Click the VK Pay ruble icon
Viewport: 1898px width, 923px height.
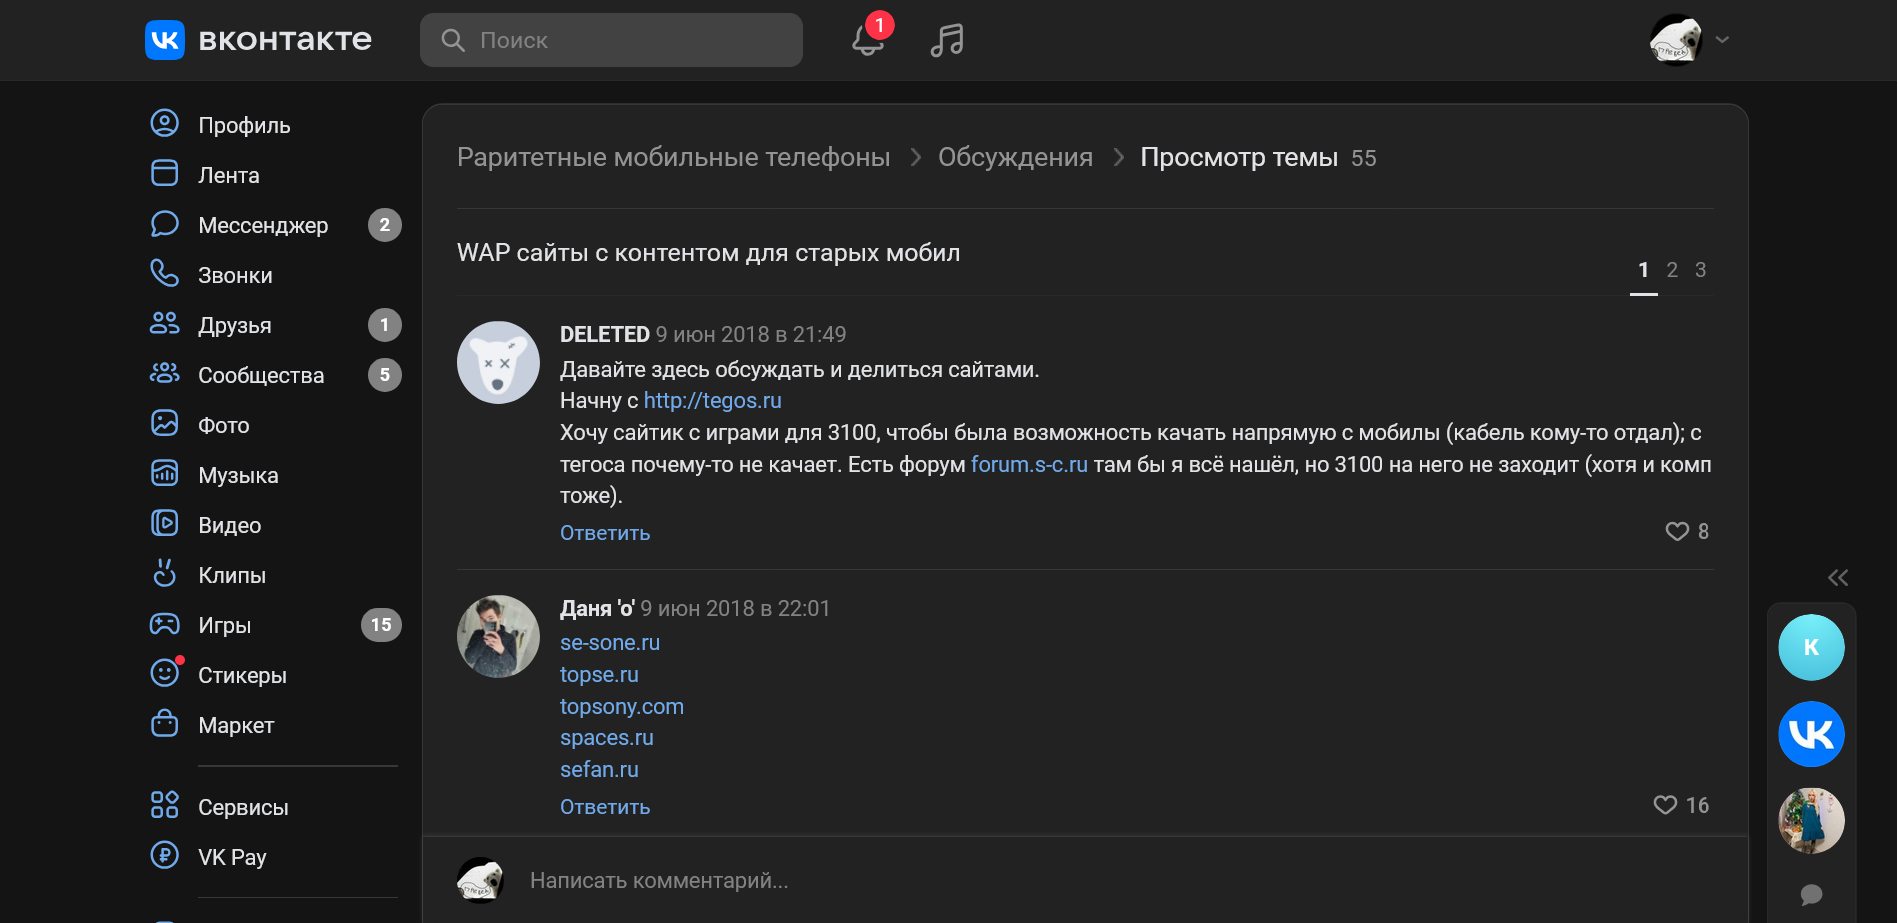(164, 856)
